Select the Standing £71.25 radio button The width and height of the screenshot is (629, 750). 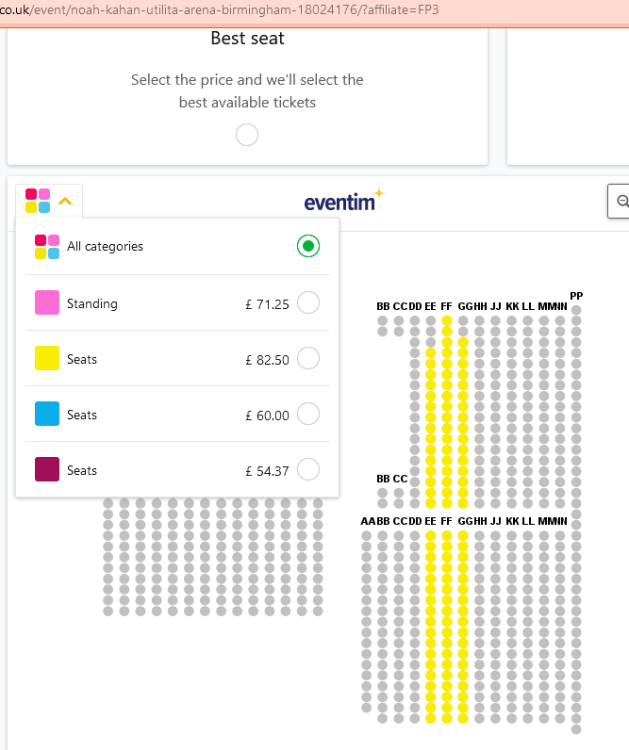click(308, 303)
